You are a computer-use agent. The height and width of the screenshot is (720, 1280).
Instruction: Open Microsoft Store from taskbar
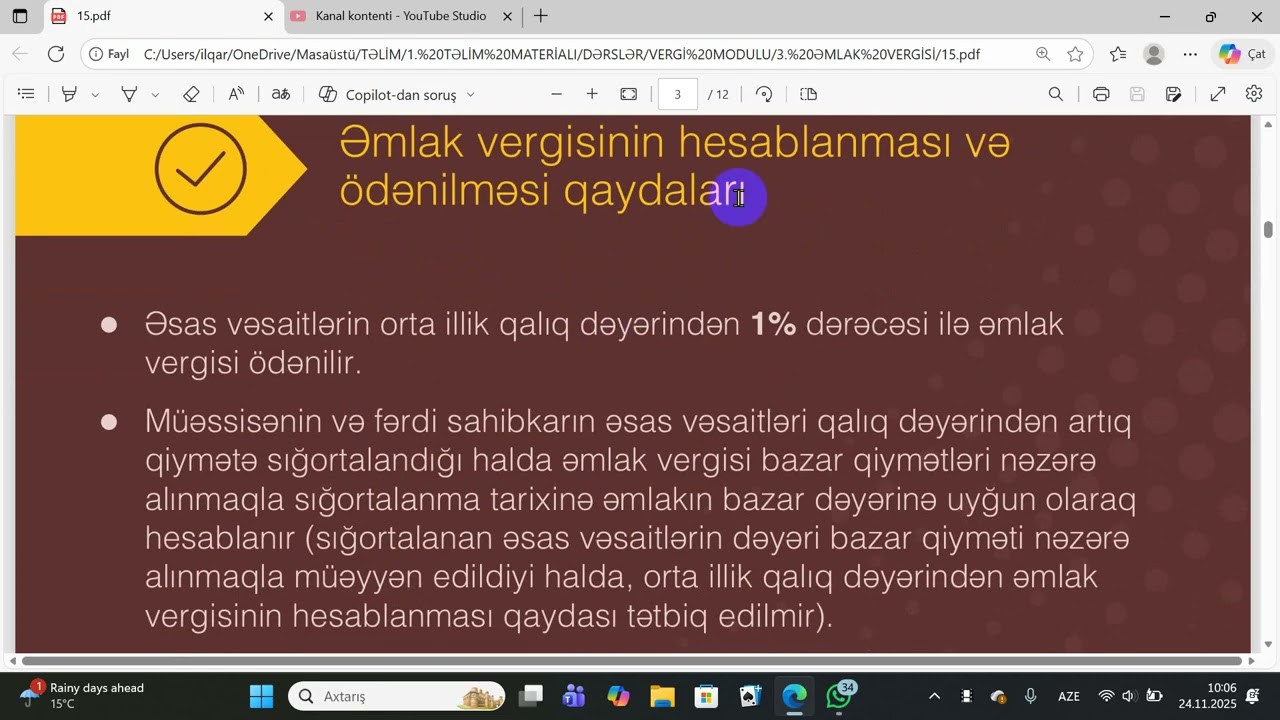click(707, 696)
